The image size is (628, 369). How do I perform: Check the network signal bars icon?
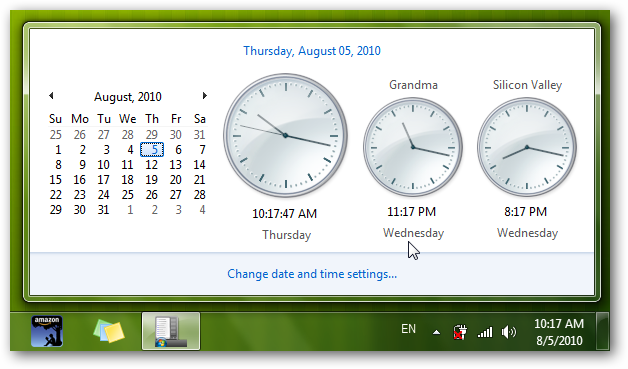point(485,332)
